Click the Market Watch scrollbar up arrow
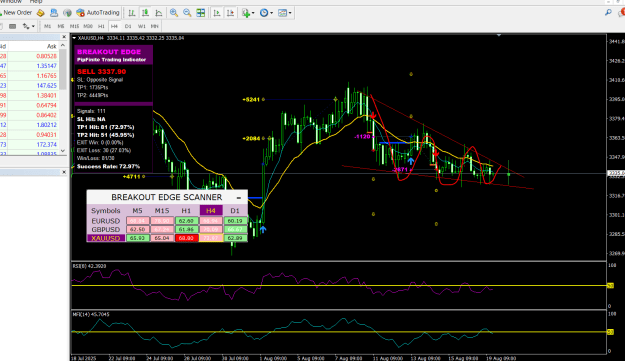Screen dimensions: 625x361 point(63,46)
